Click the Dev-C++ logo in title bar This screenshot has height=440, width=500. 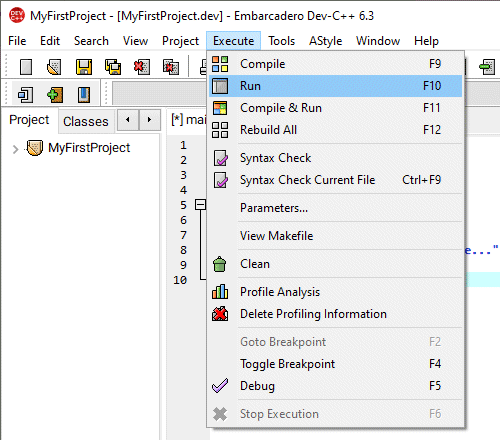click(x=17, y=16)
